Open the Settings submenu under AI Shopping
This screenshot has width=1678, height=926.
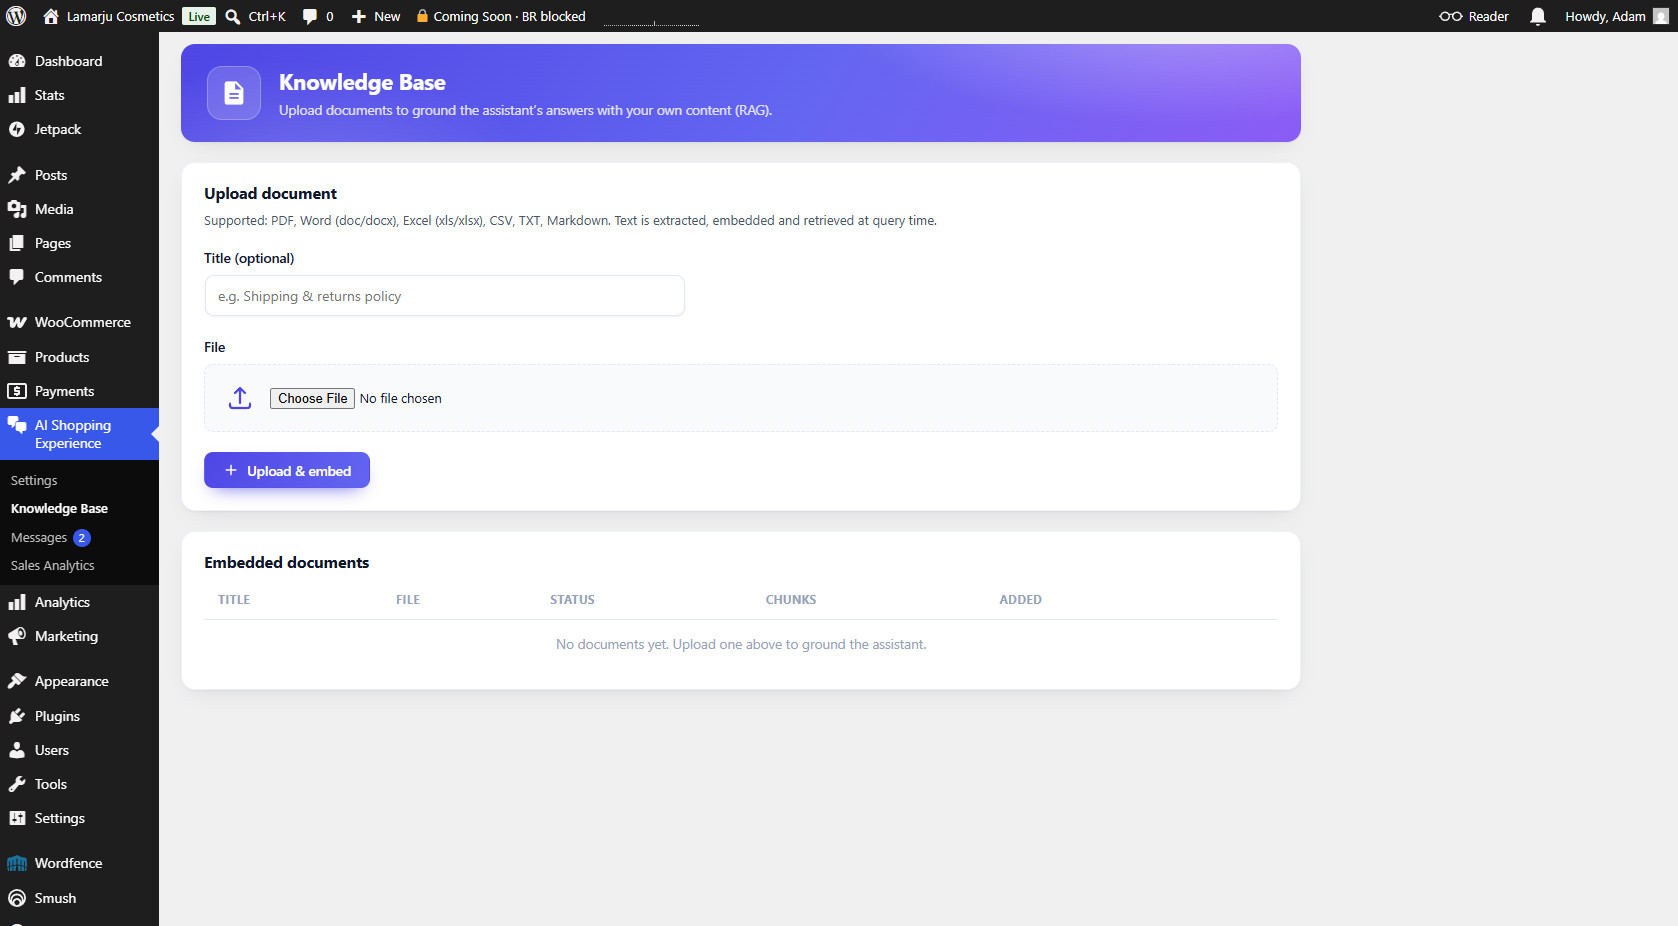pos(34,480)
